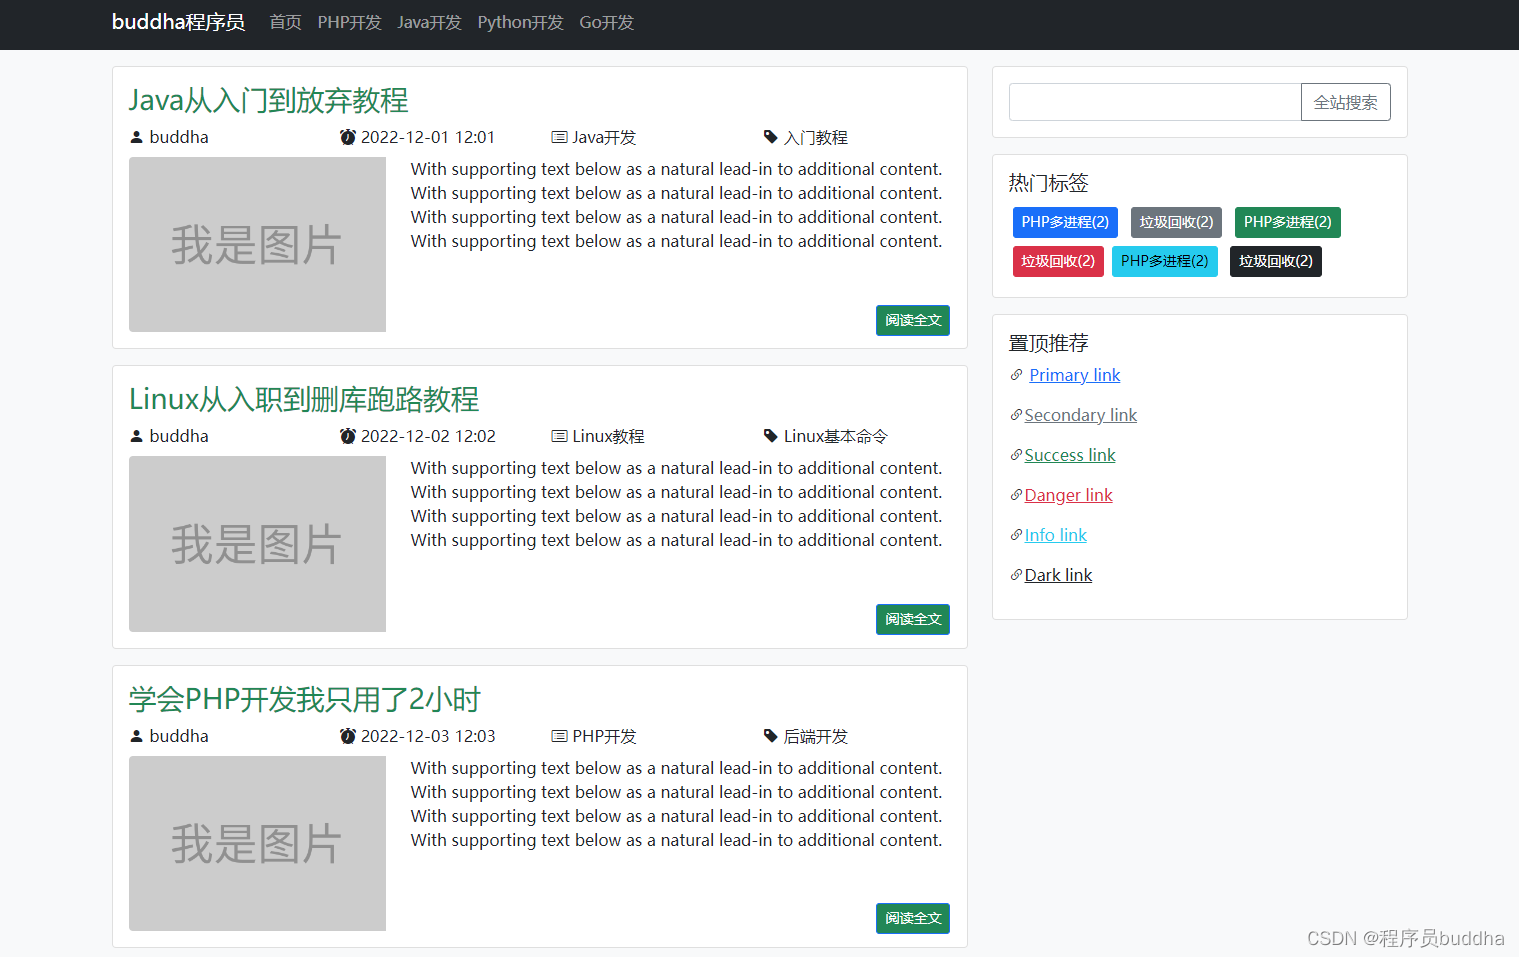The width and height of the screenshot is (1519, 957).
Task: Click author person icon on Java article
Action: [137, 137]
